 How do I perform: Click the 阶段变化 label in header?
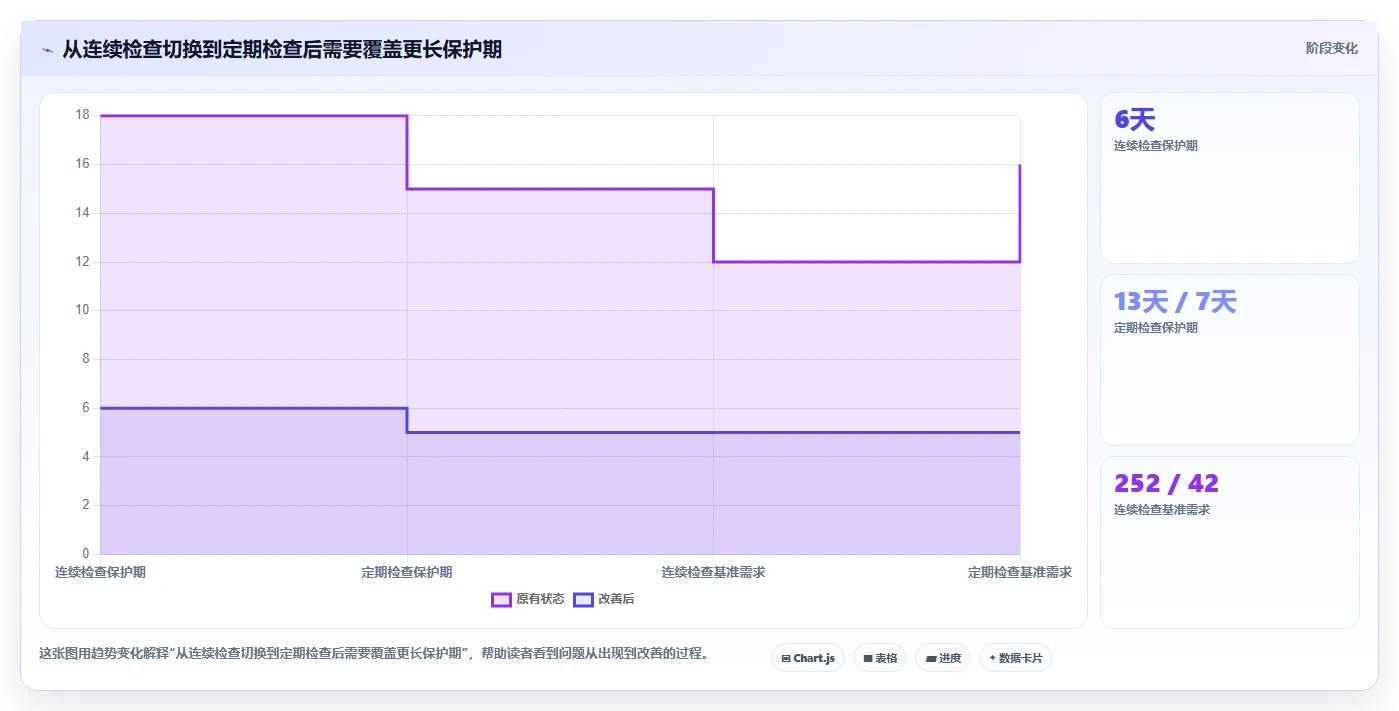(x=1332, y=48)
